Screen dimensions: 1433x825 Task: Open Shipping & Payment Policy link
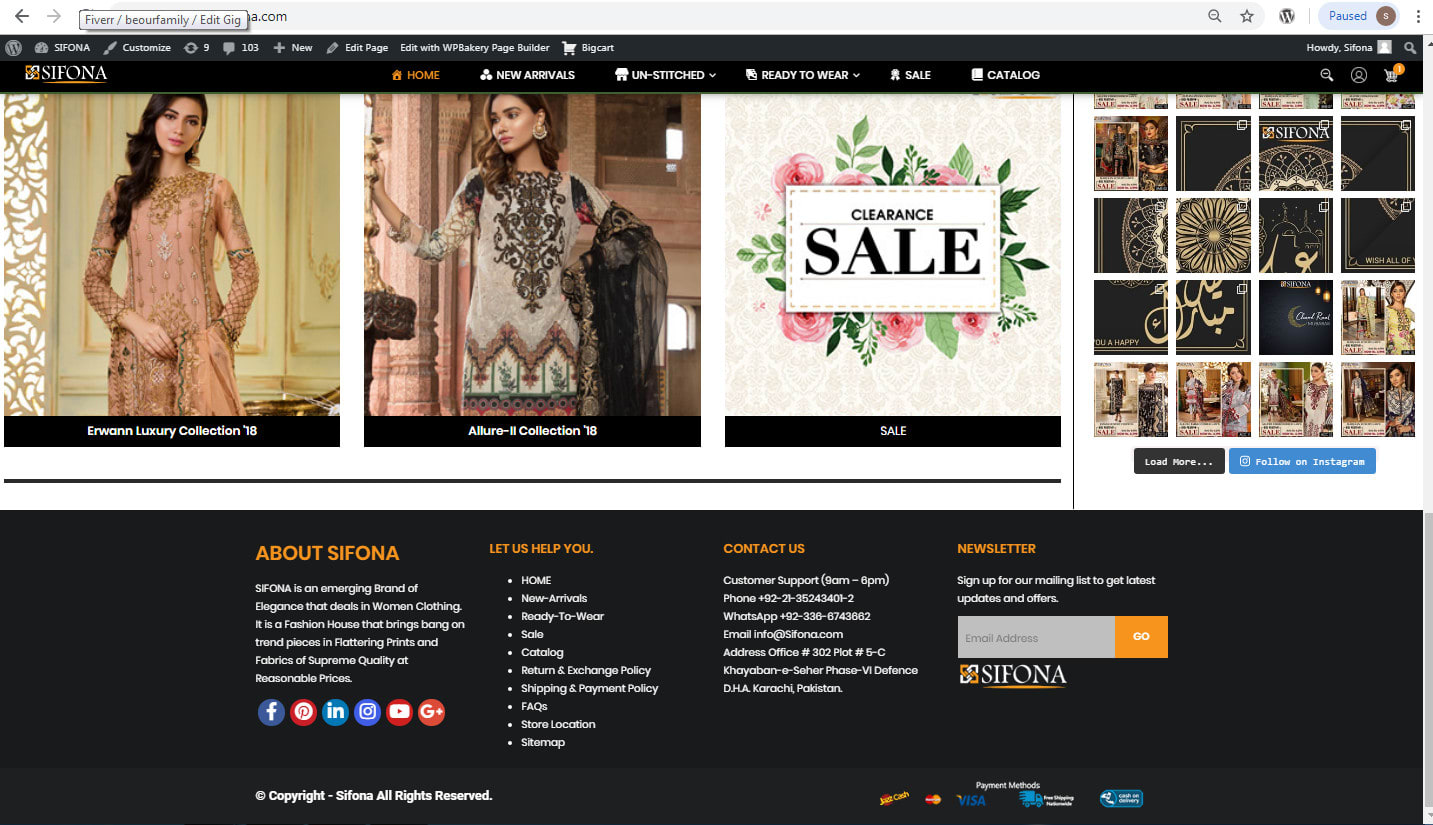click(x=589, y=688)
